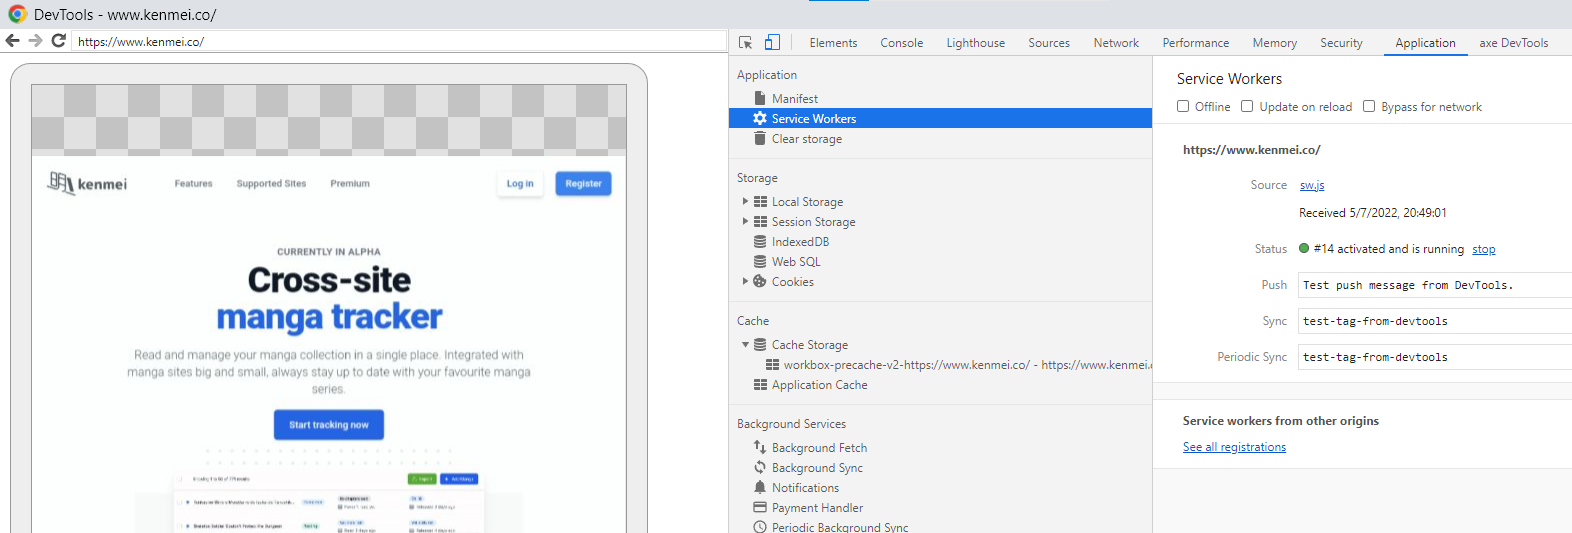
Task: Open the axe DevTools tab
Action: click(x=1514, y=43)
